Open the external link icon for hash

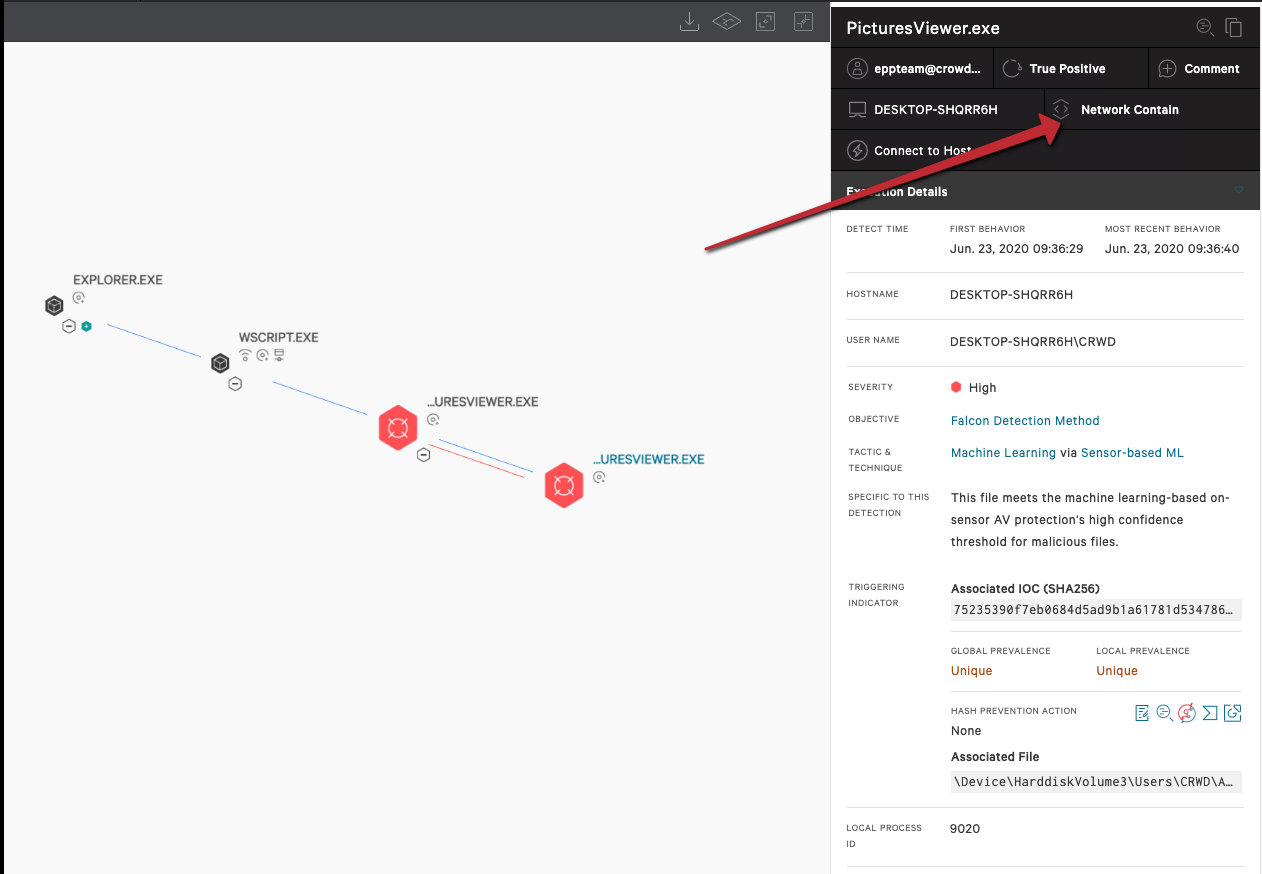[1233, 713]
